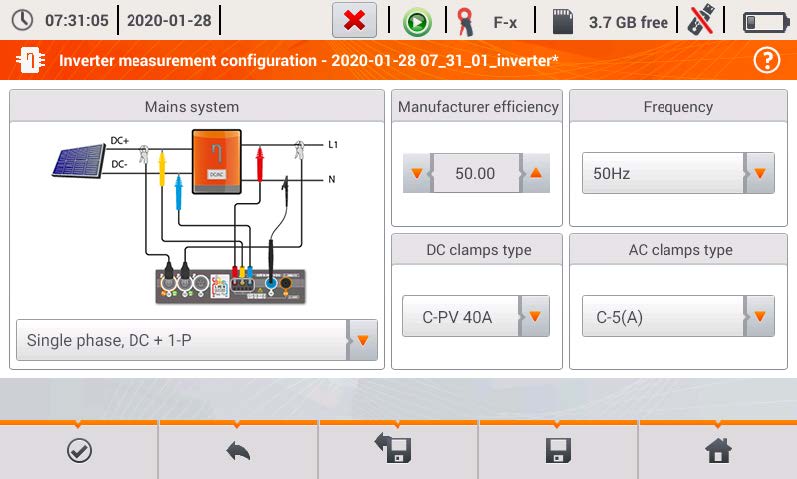Save configuration with the floppy disk icon
797x479 pixels.
(x=558, y=451)
